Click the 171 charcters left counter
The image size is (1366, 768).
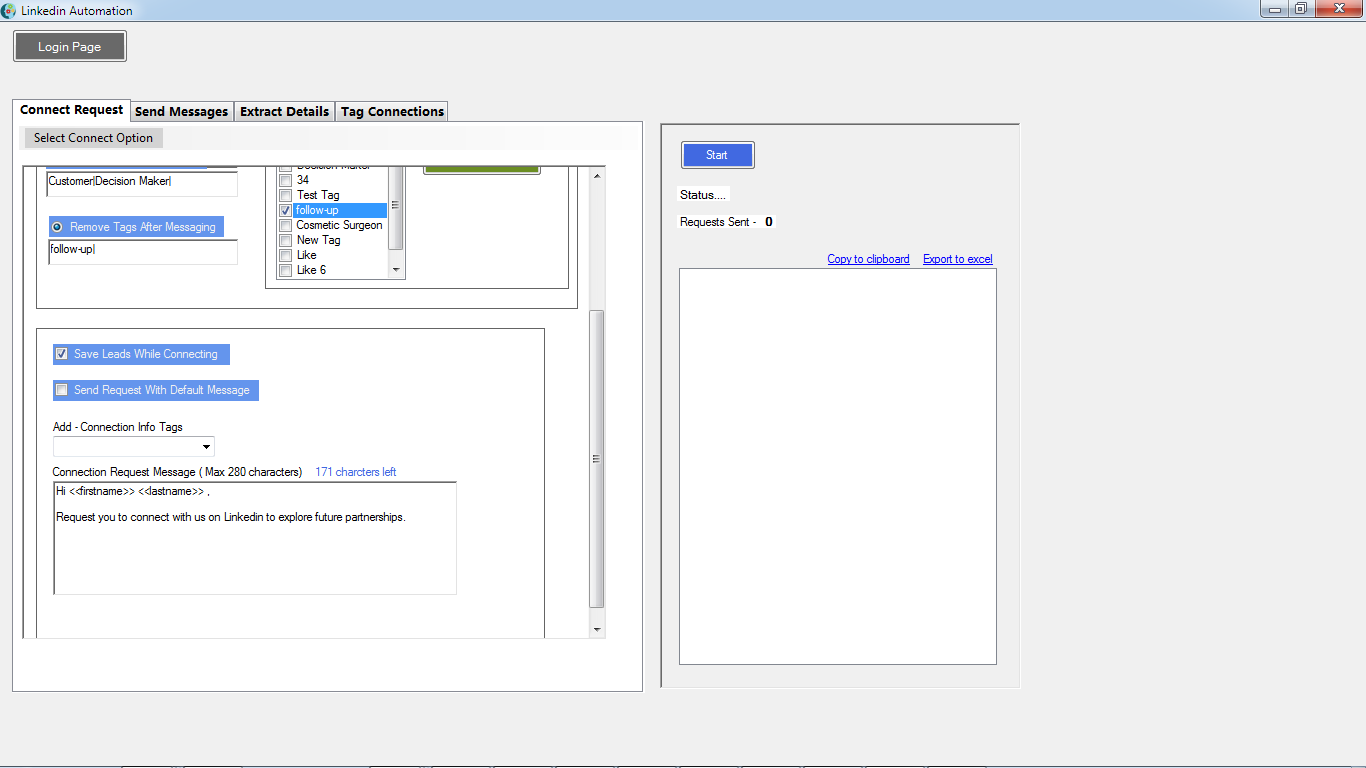(356, 472)
